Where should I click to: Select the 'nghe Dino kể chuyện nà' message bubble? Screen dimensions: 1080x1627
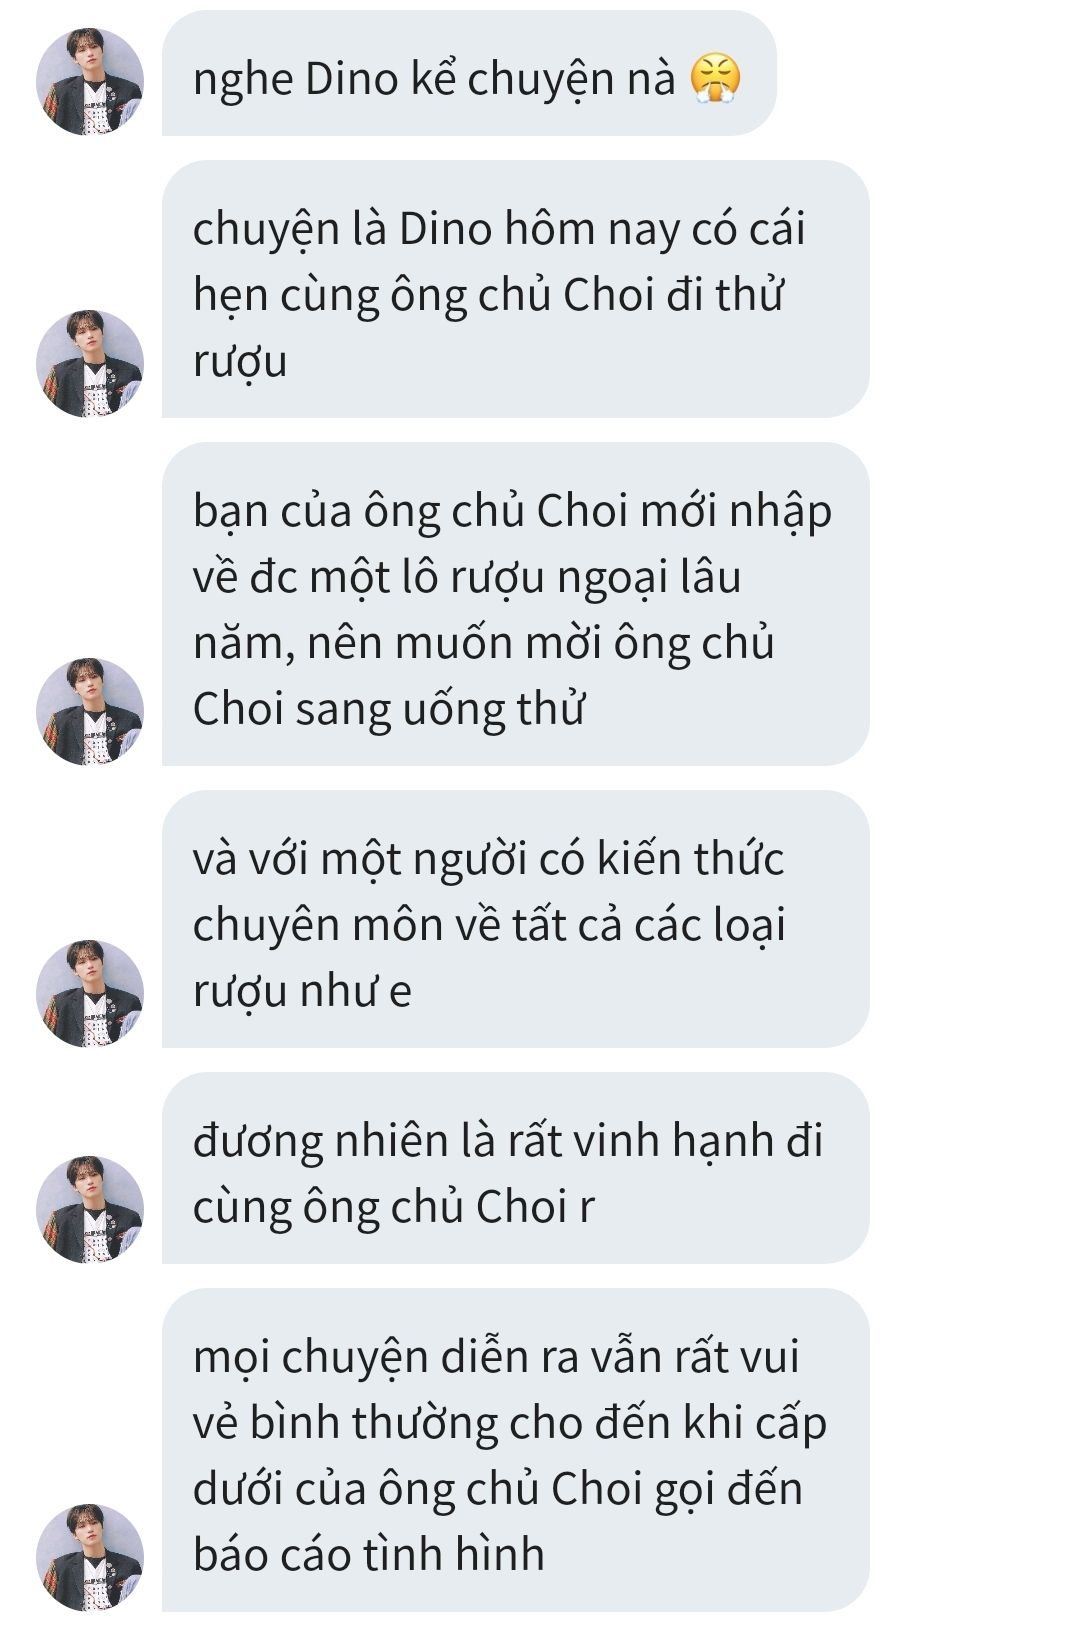tap(469, 73)
